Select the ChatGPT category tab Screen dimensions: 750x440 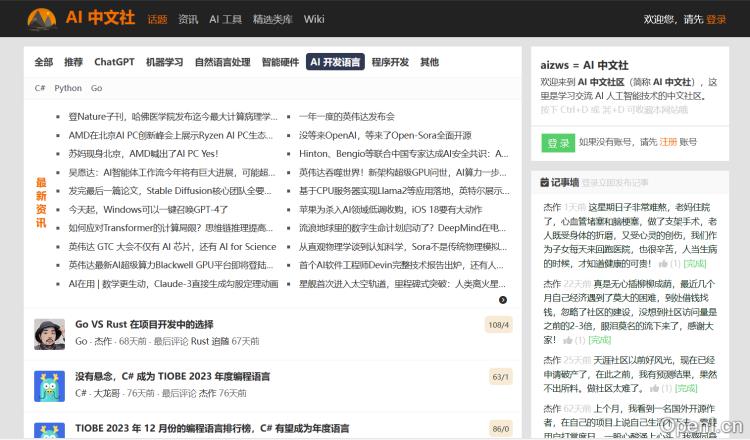coord(114,62)
